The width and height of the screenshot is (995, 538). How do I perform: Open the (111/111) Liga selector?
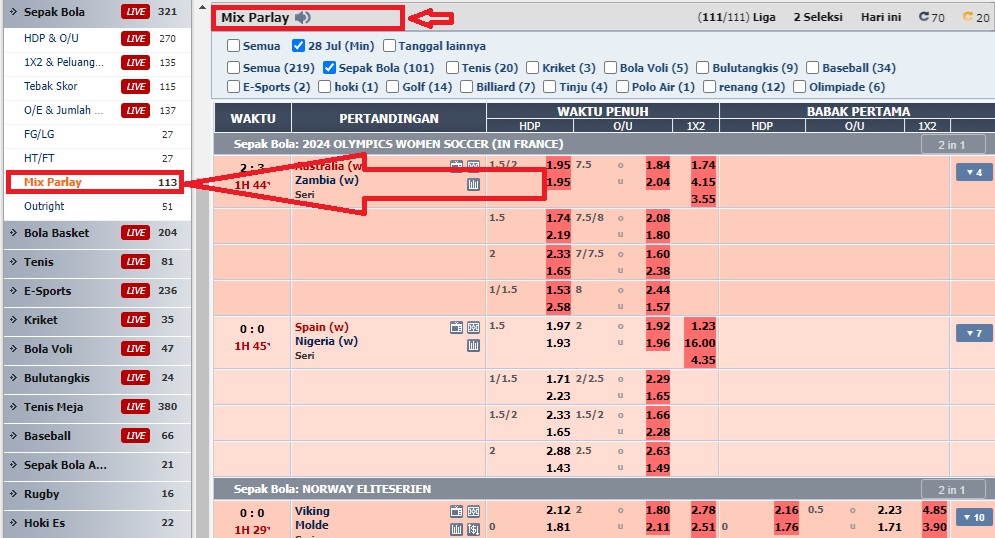pyautogui.click(x=736, y=17)
